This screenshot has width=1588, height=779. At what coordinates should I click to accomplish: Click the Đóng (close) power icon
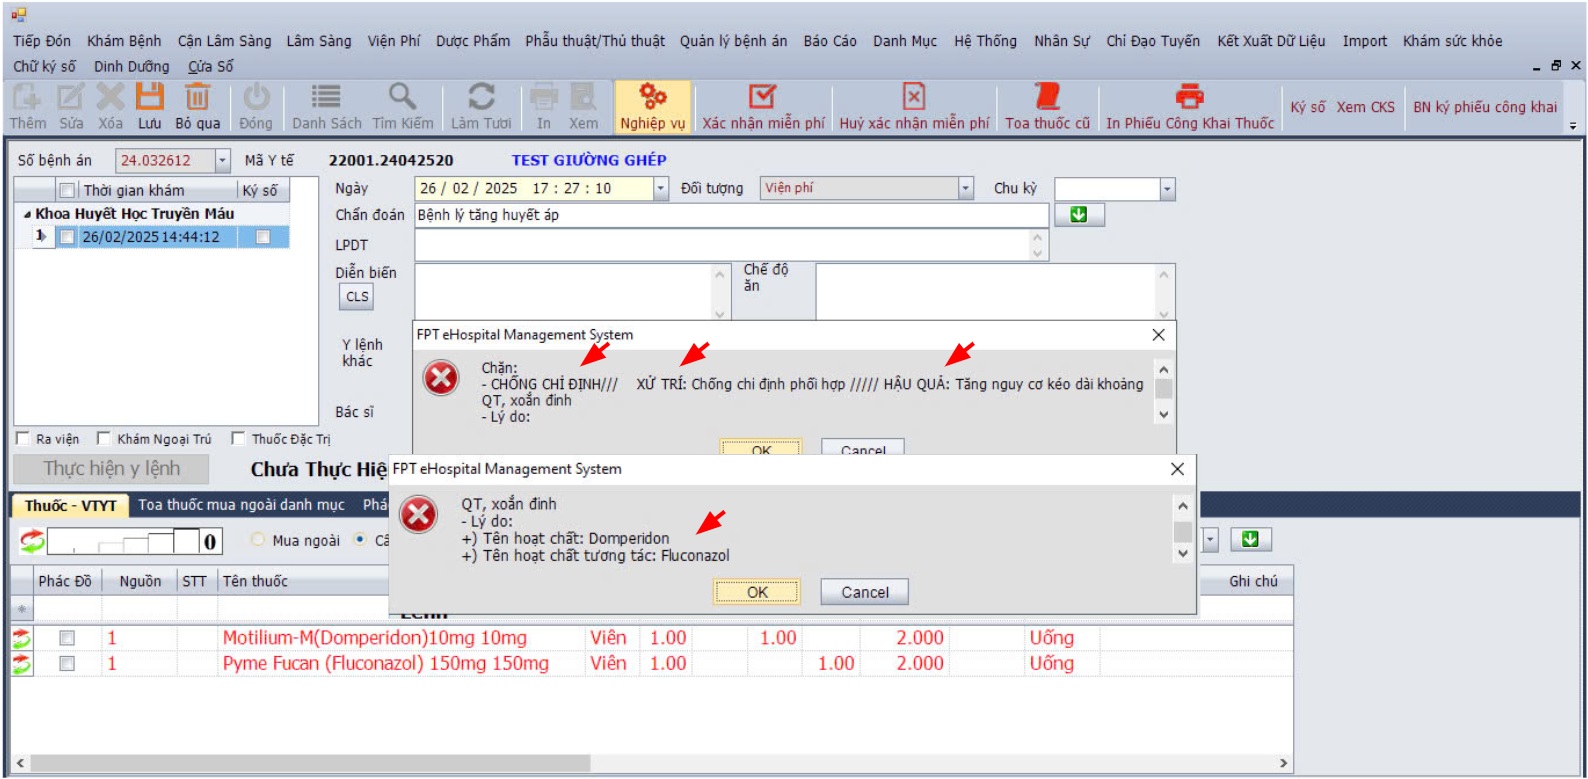(257, 96)
